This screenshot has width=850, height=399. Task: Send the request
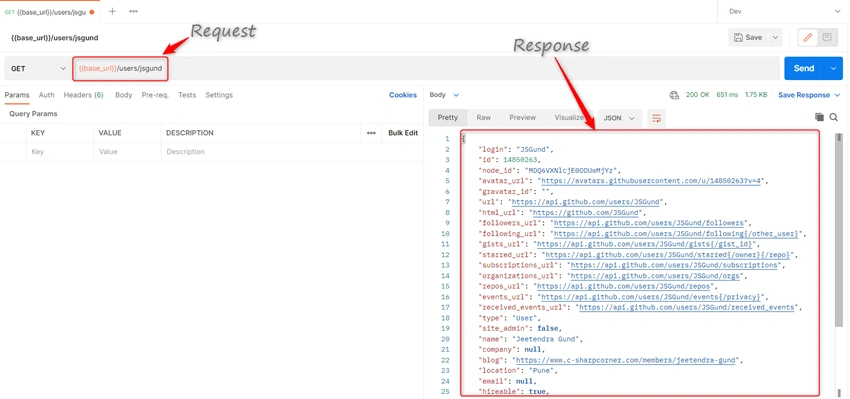804,68
